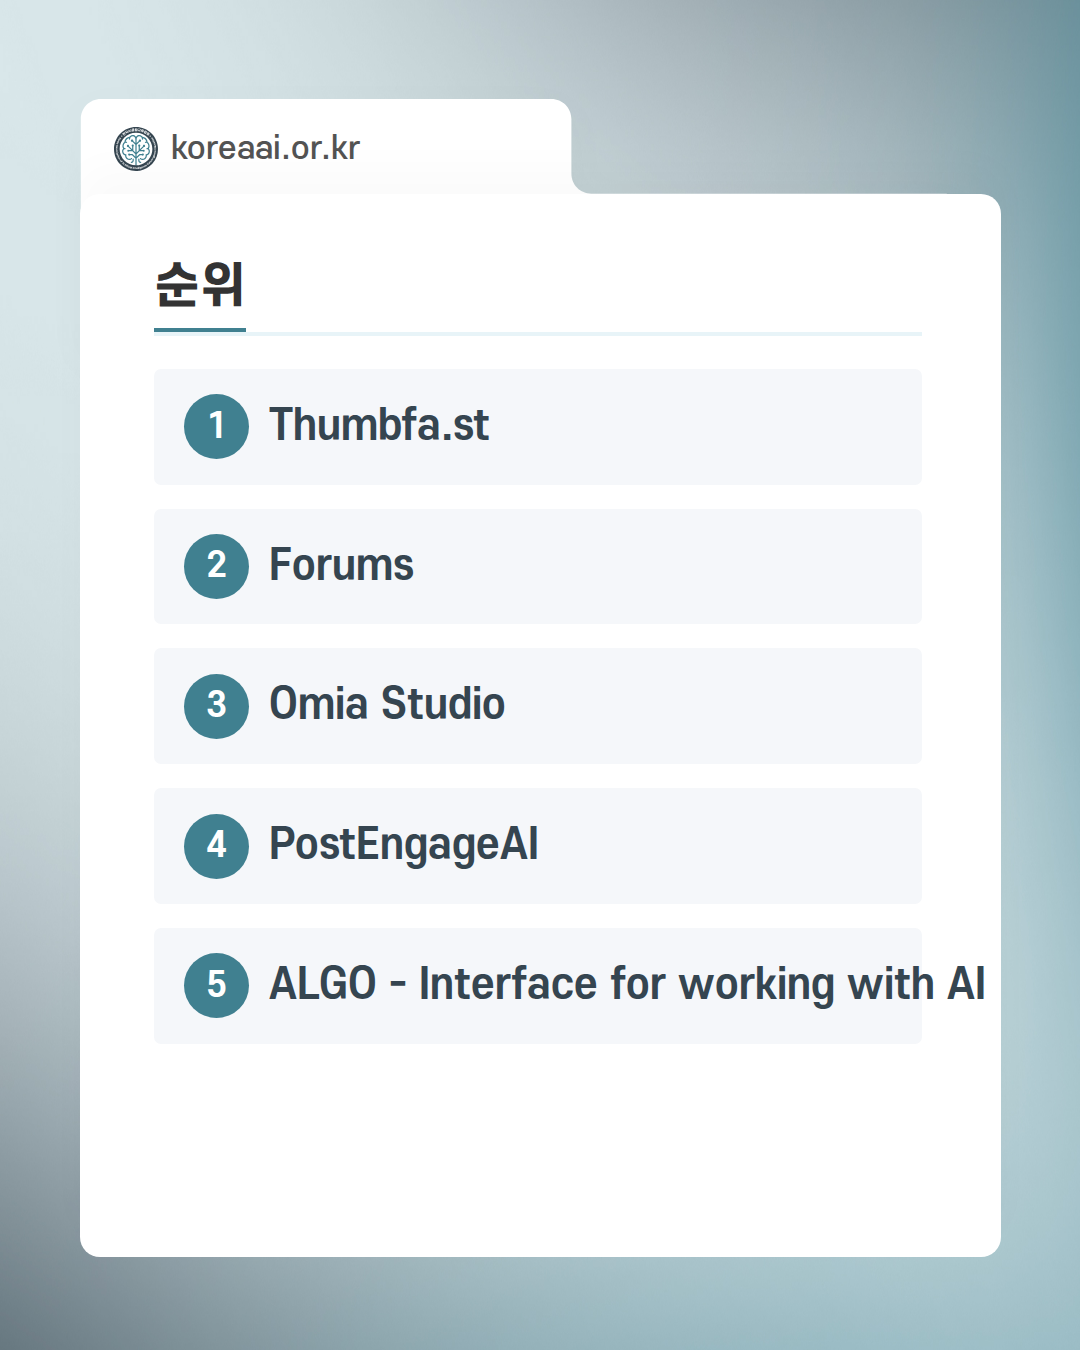
Task: Click the number 3 rank badge
Action: (x=216, y=706)
